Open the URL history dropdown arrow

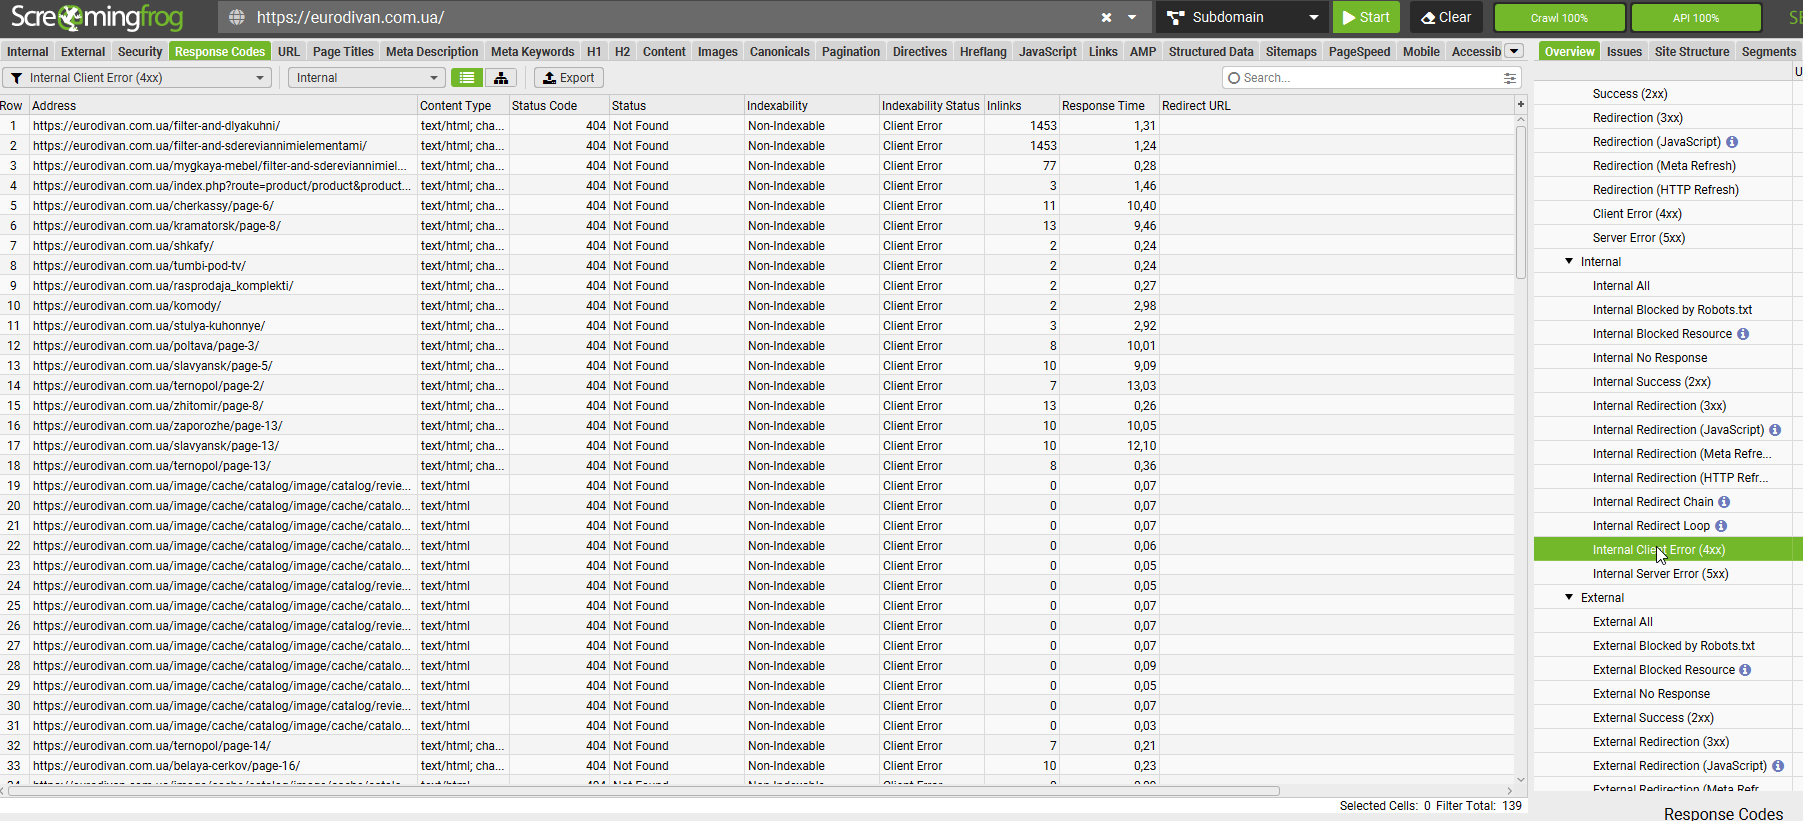[x=1132, y=17]
